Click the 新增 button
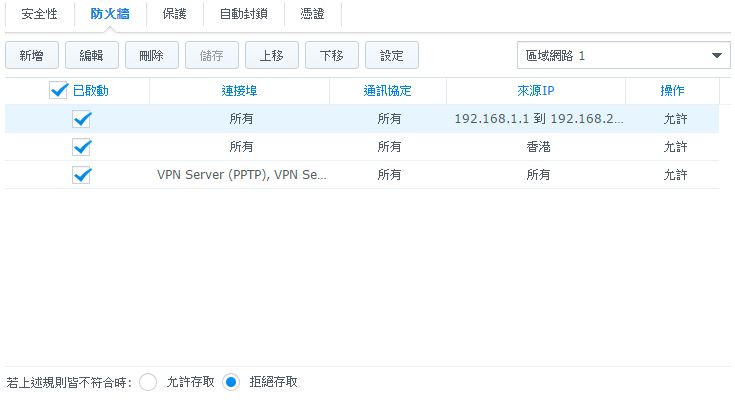Image resolution: width=735 pixels, height=404 pixels. tap(32, 56)
